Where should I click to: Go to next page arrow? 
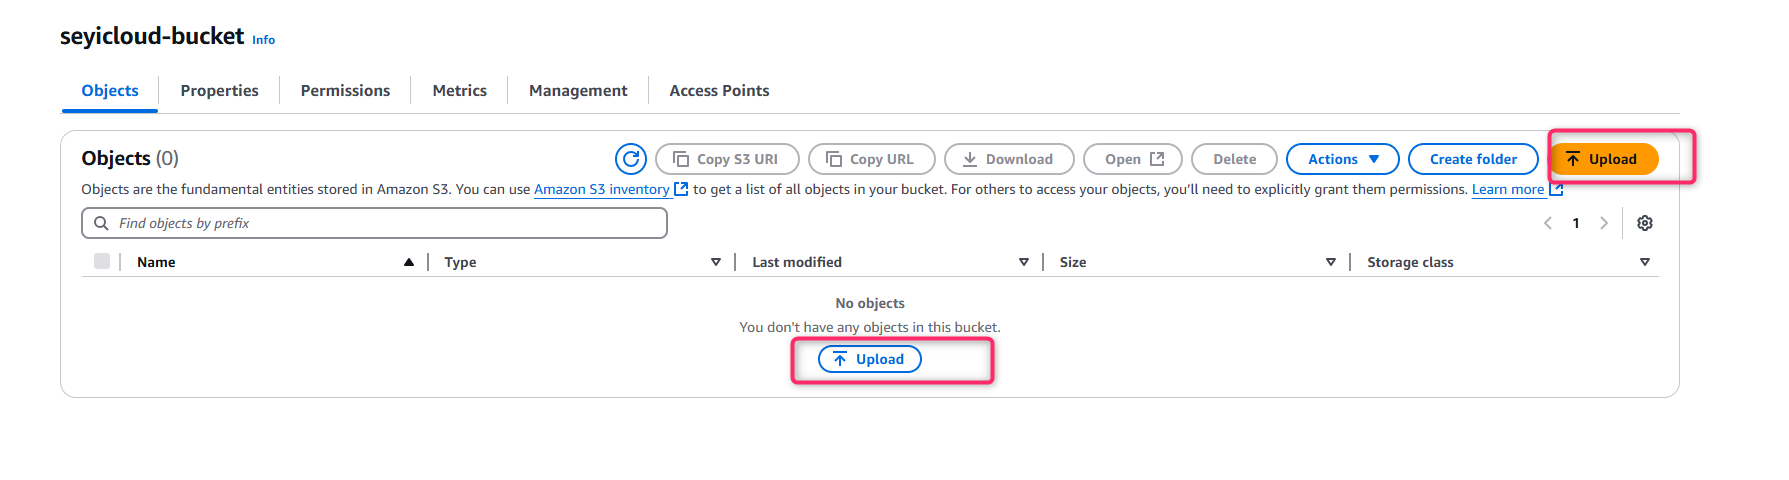coord(1604,223)
